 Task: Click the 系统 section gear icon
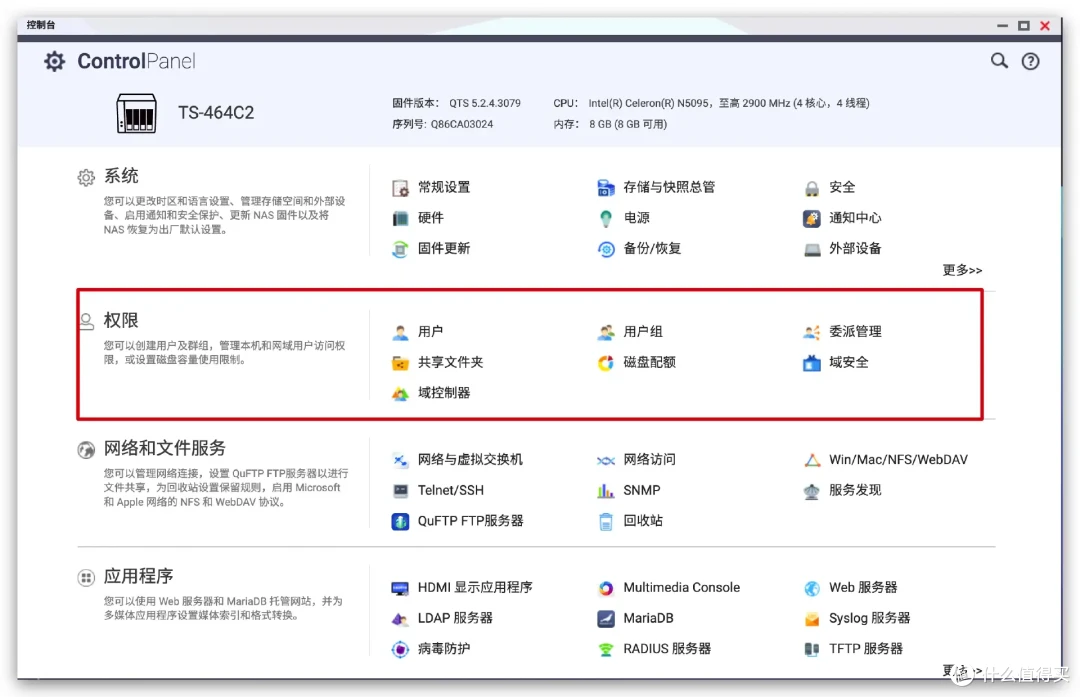click(86, 178)
